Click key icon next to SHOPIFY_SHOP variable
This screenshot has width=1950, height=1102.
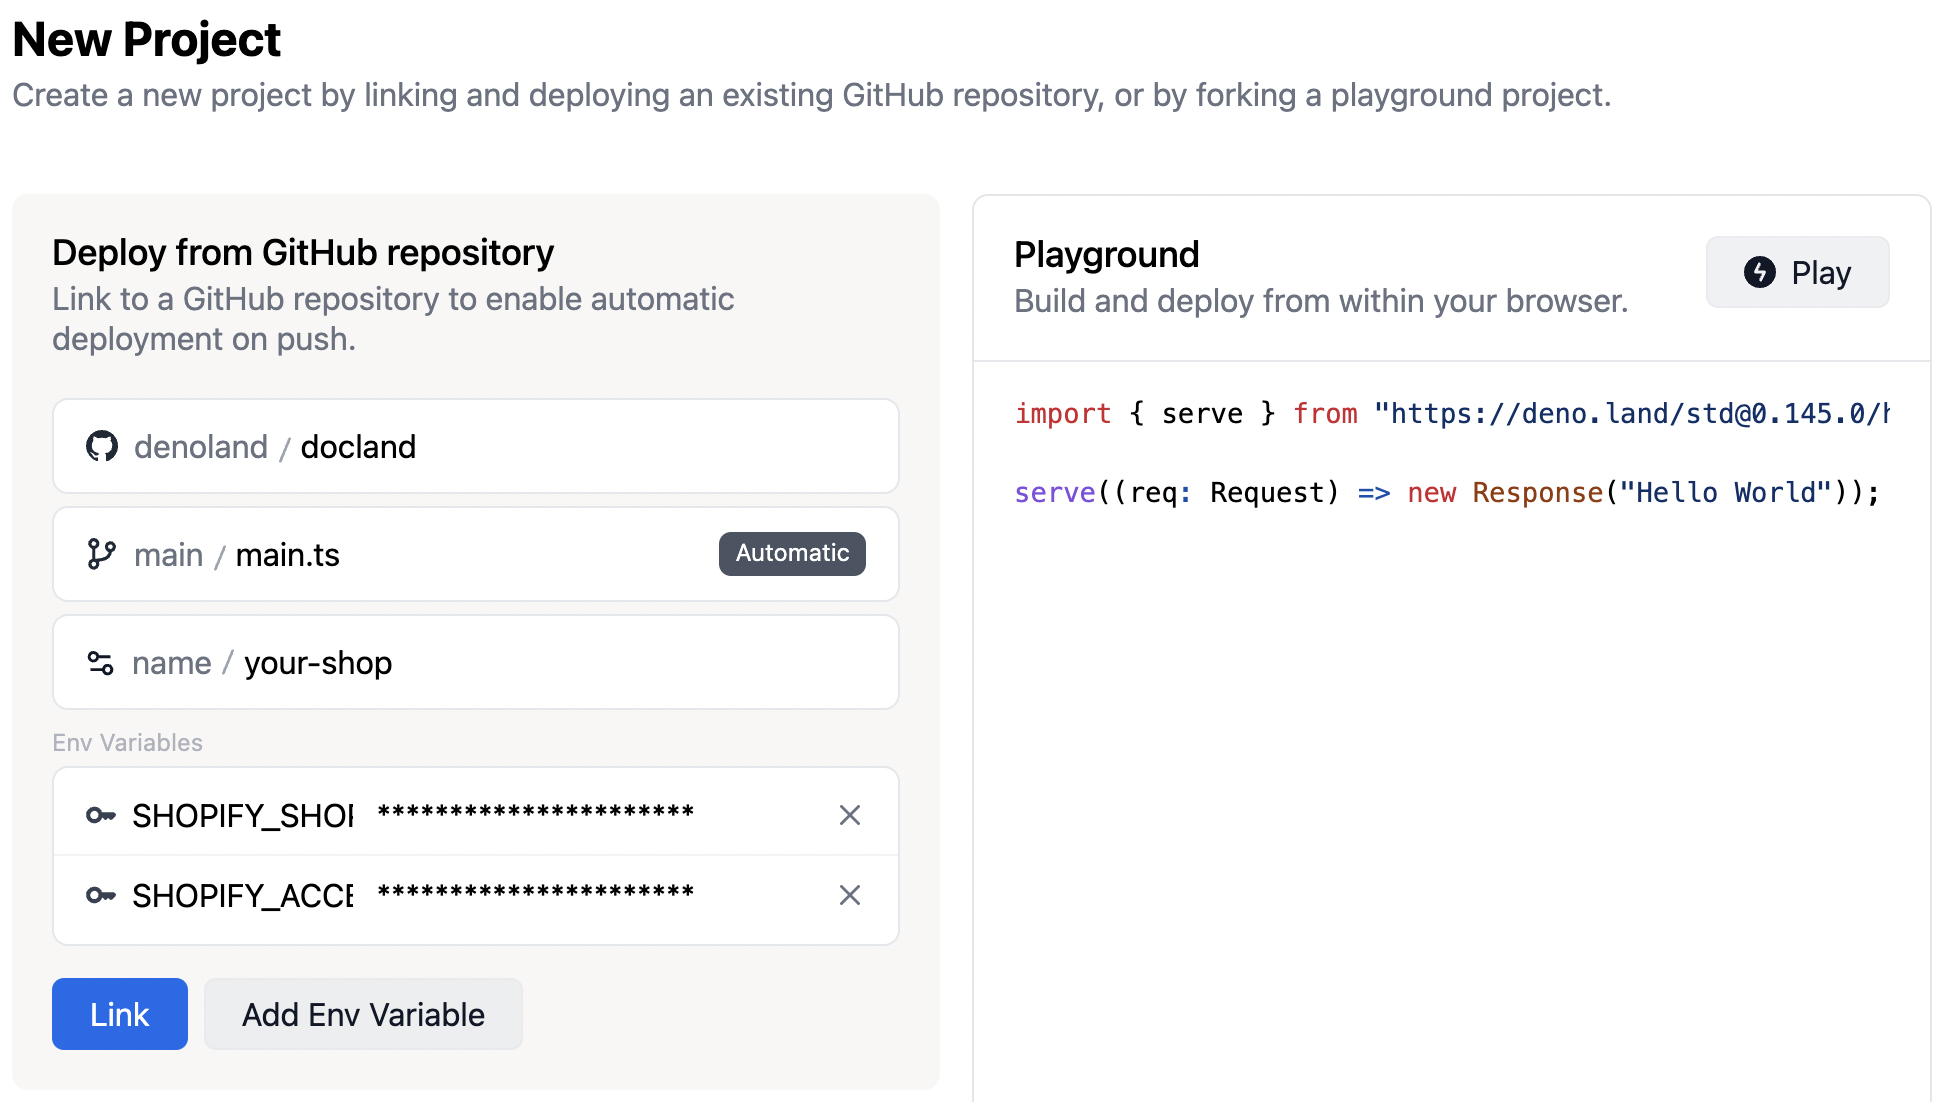pos(101,815)
